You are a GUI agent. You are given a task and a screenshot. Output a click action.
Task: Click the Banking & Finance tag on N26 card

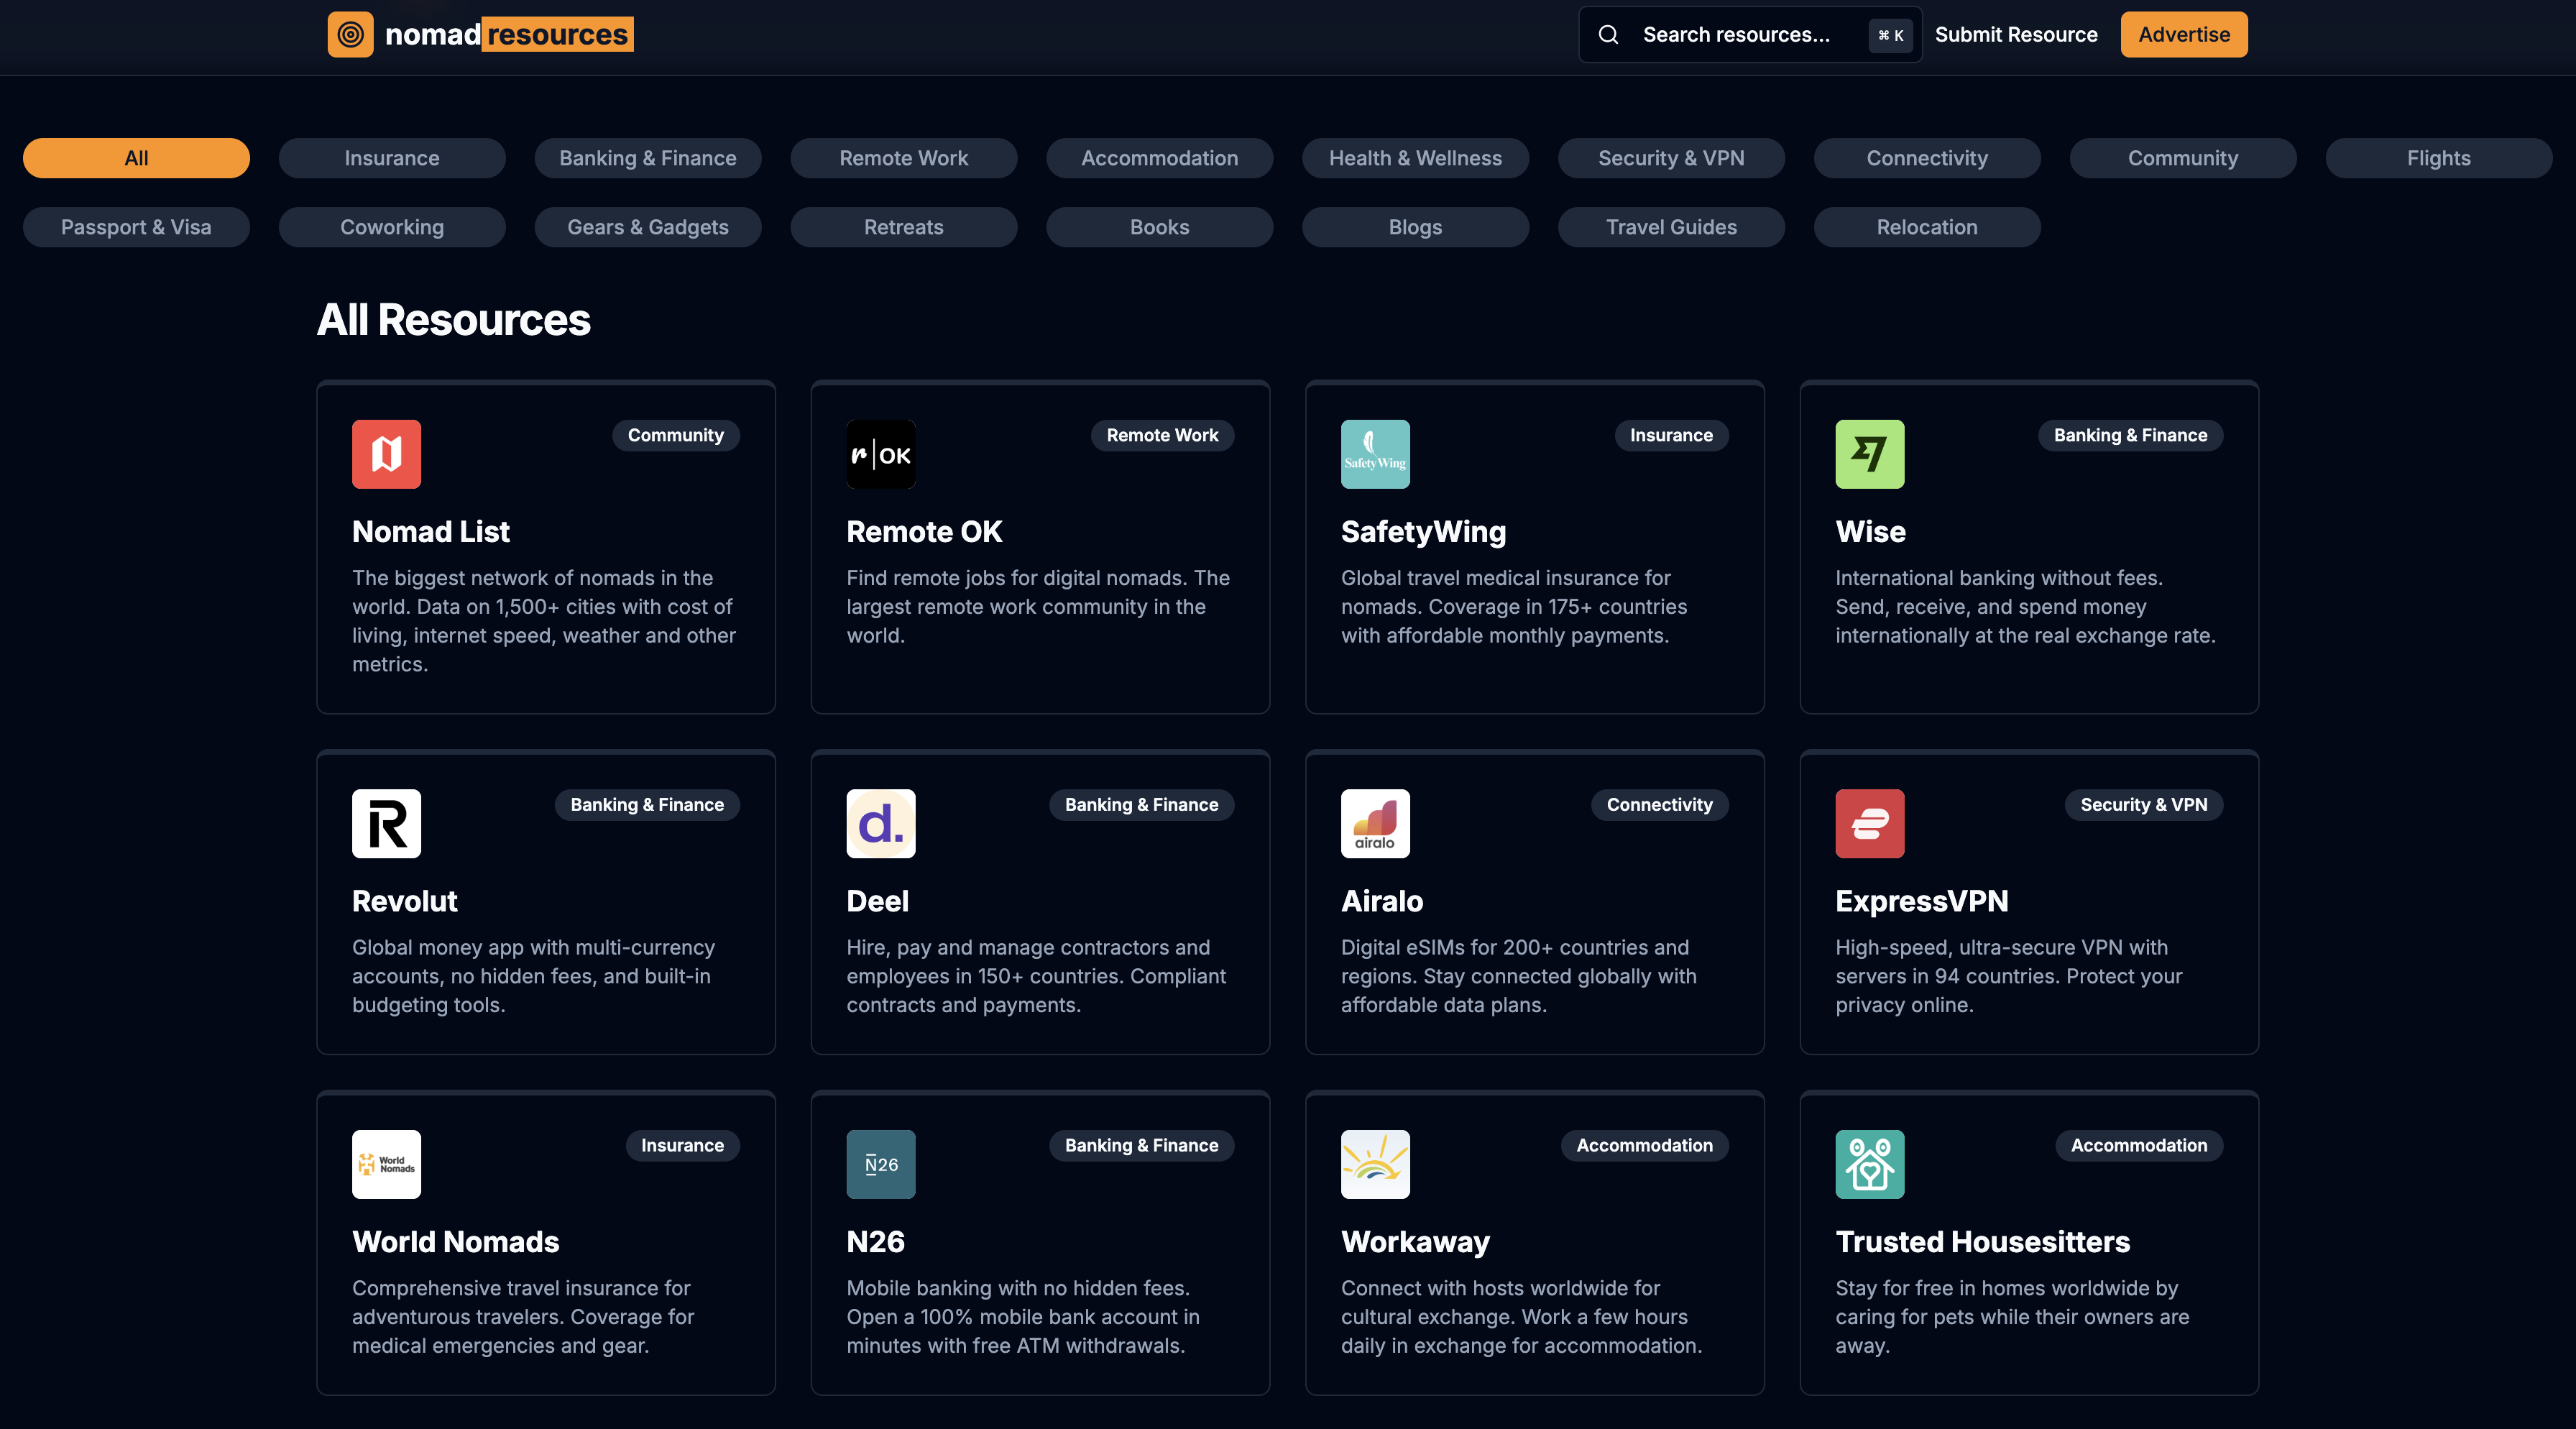(x=1141, y=1146)
